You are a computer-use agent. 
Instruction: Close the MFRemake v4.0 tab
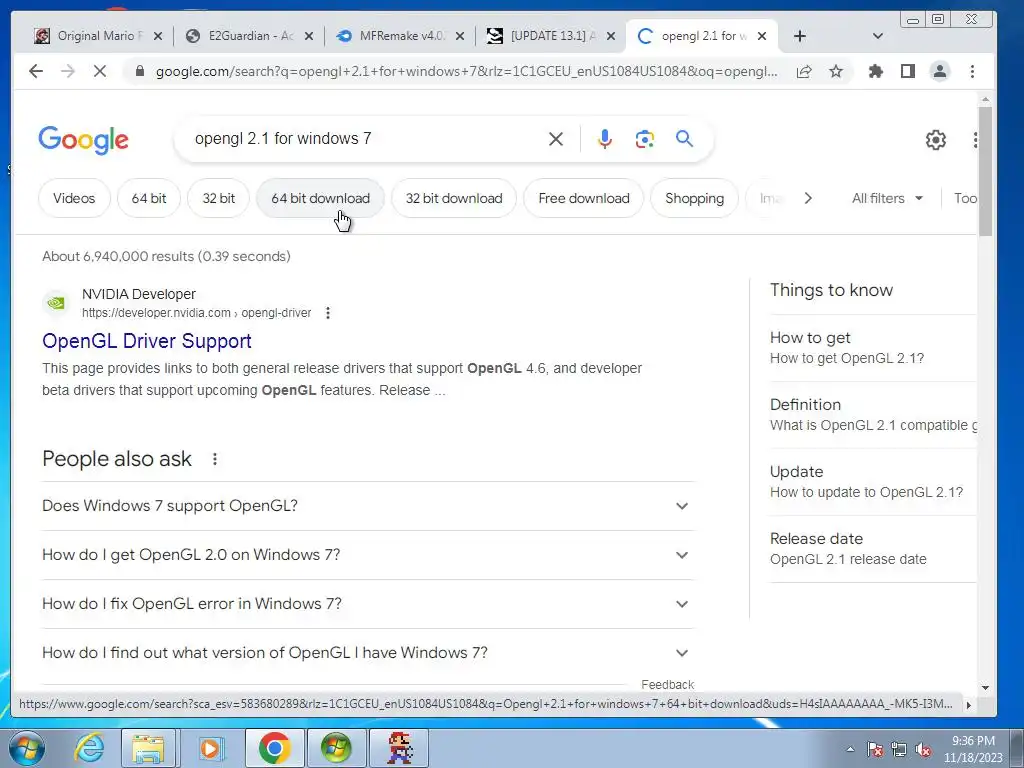point(460,37)
